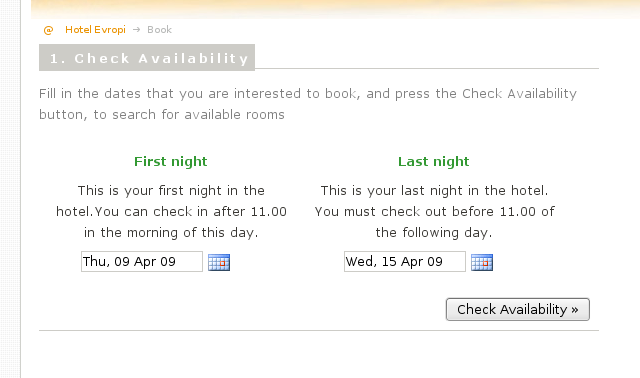Open the Last night calendar picker icon
Viewport: 640px width, 378px height.
point(482,262)
